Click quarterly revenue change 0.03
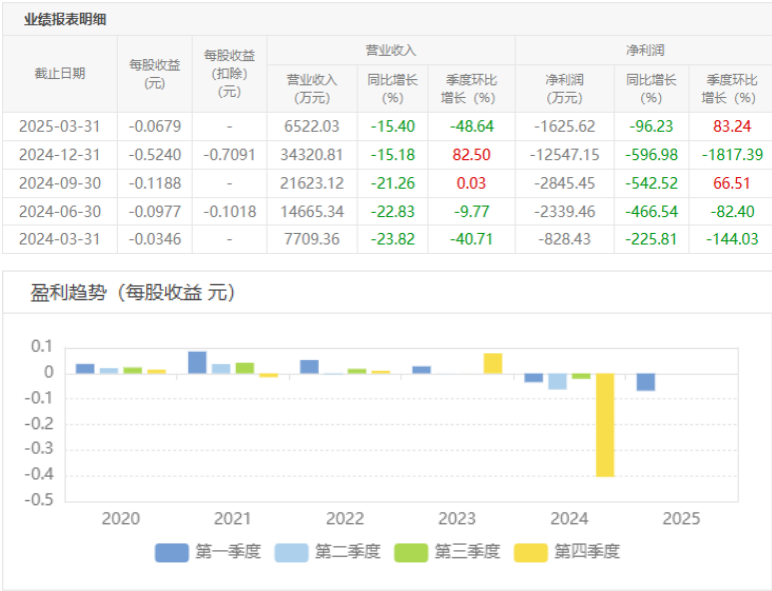772x591 pixels. [x=471, y=184]
